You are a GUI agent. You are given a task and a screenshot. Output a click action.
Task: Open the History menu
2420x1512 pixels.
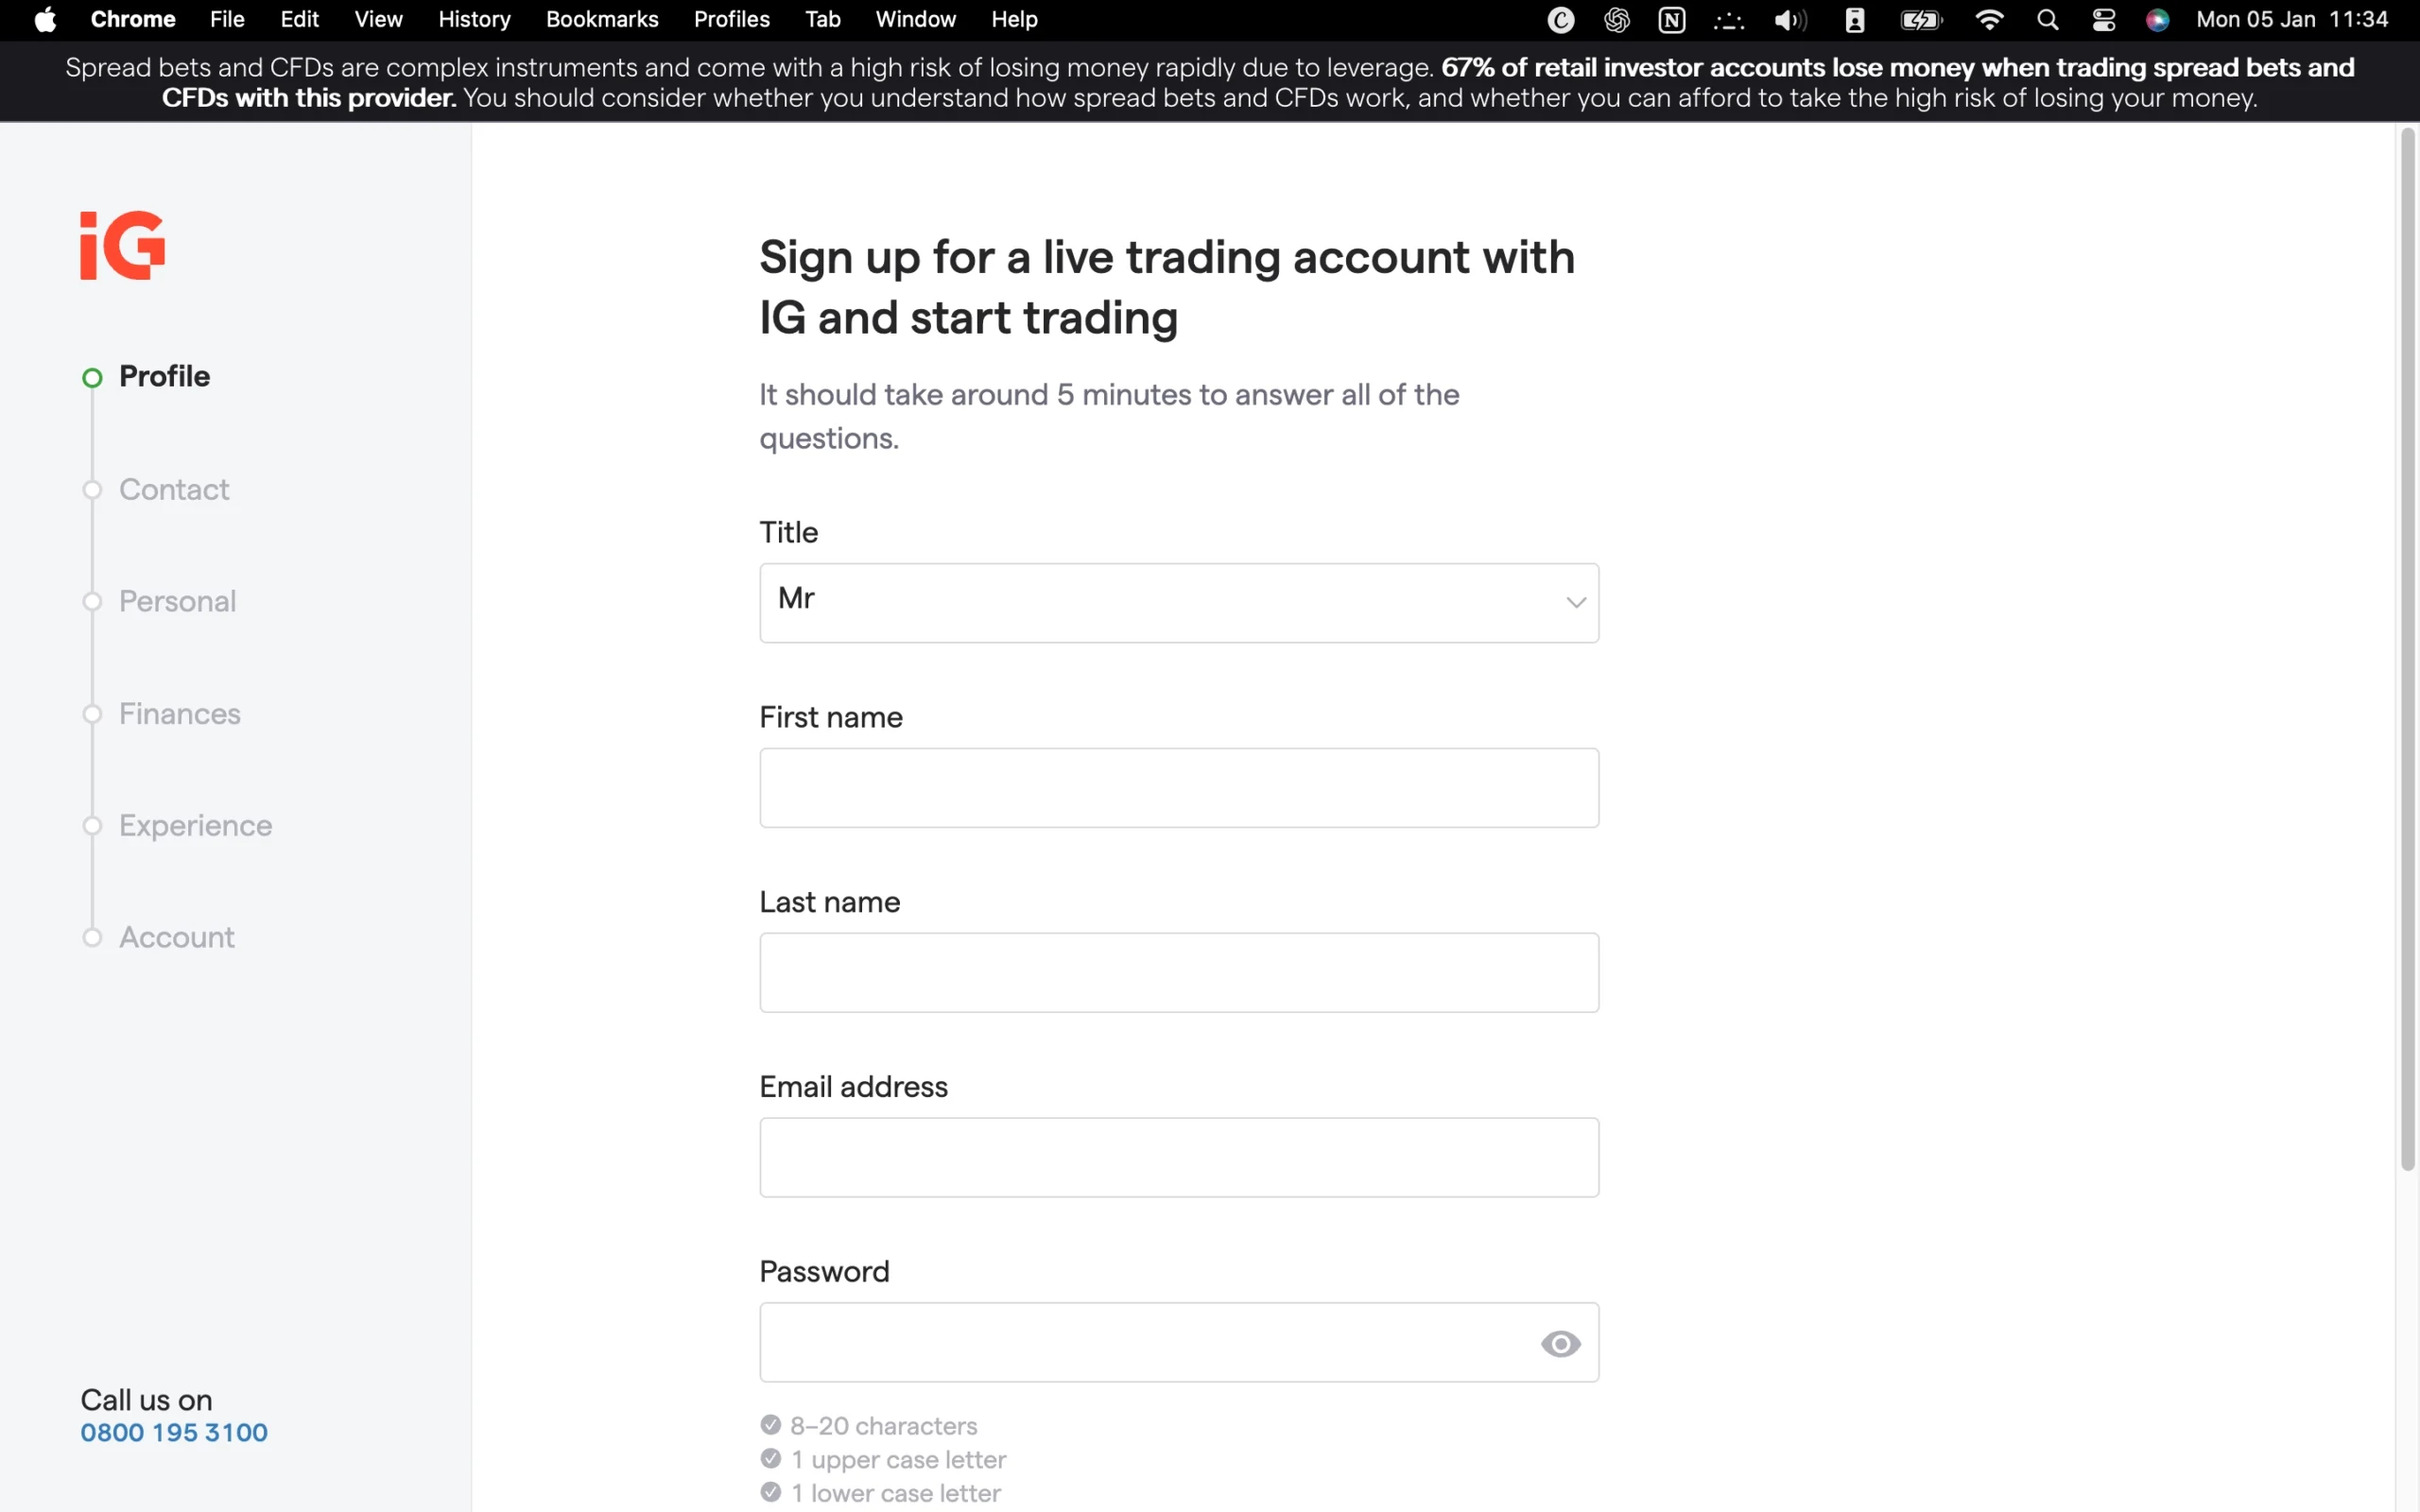474,19
